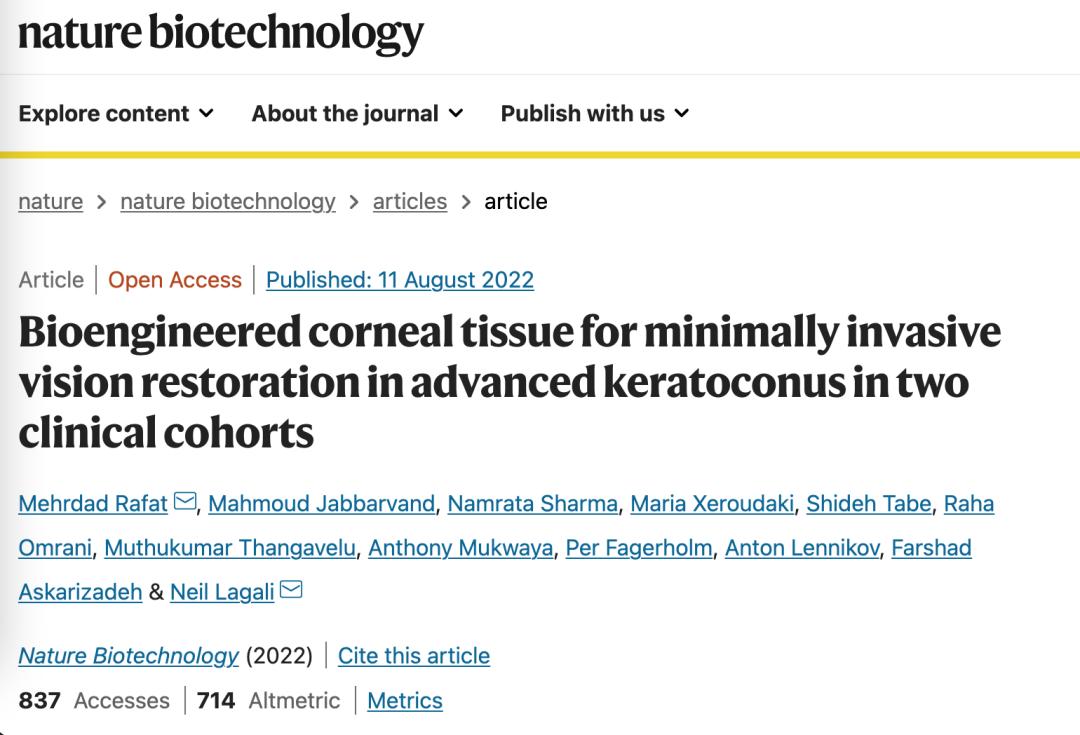Open Nature Biotechnology journal link in citation
Viewport: 1080px width, 735px height.
[x=128, y=655]
